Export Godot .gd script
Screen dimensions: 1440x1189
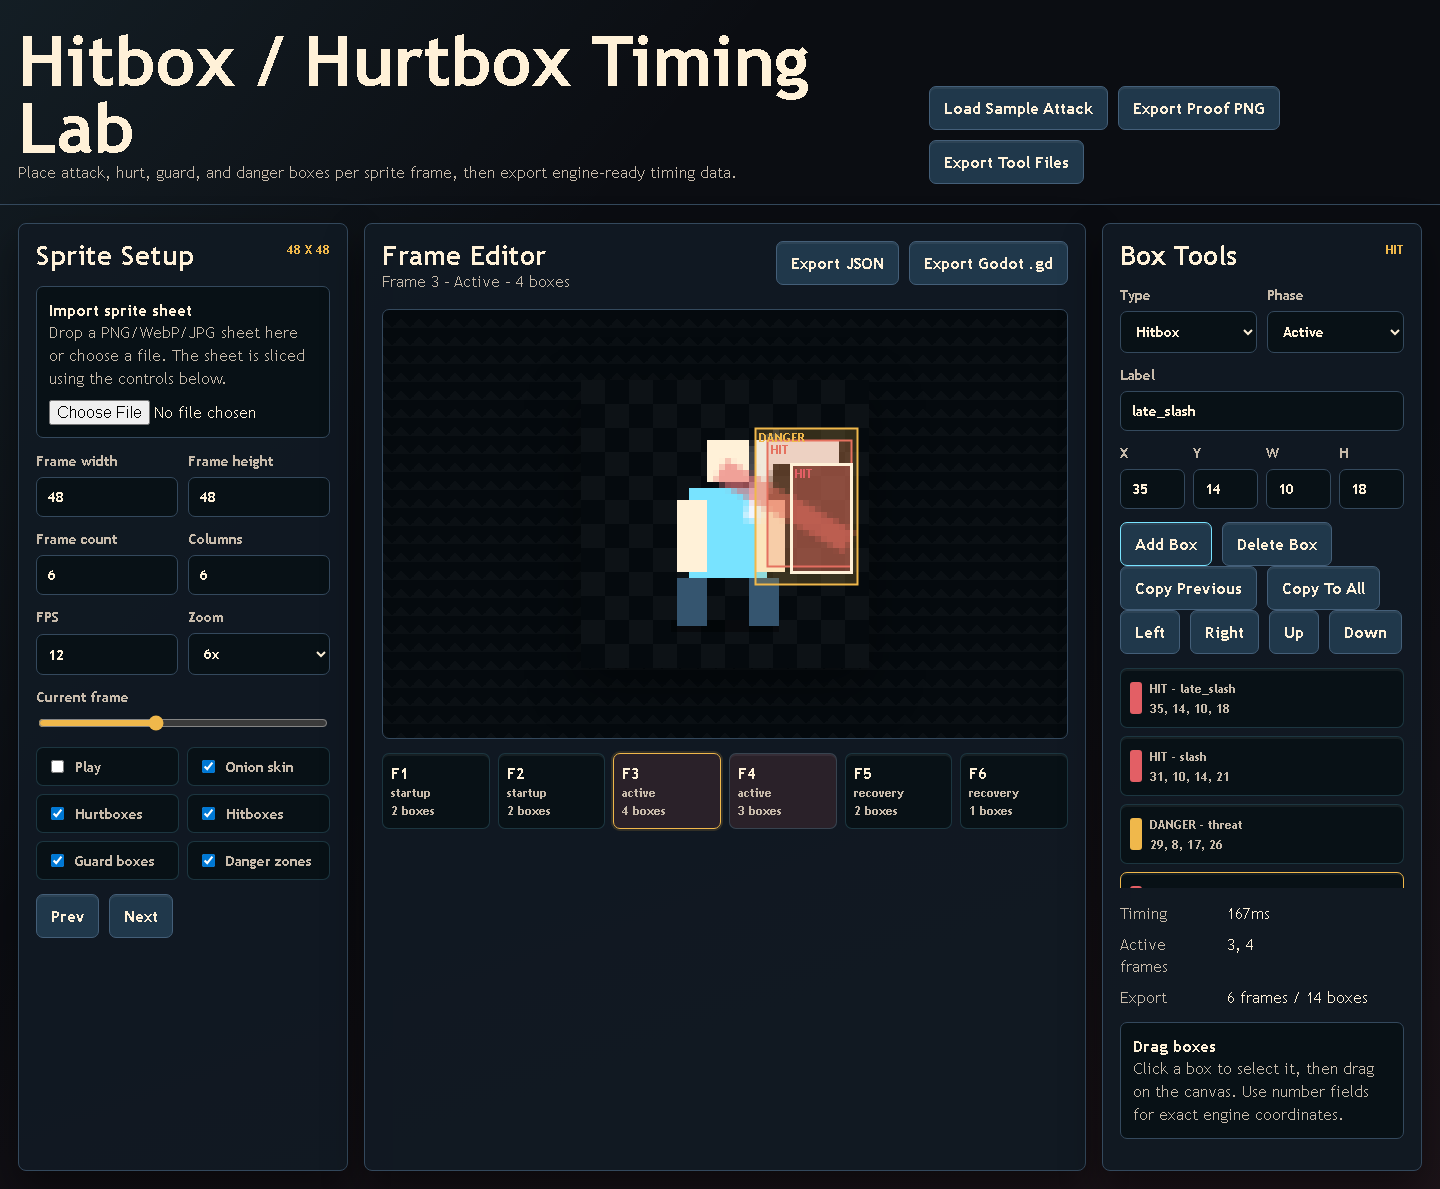click(988, 263)
